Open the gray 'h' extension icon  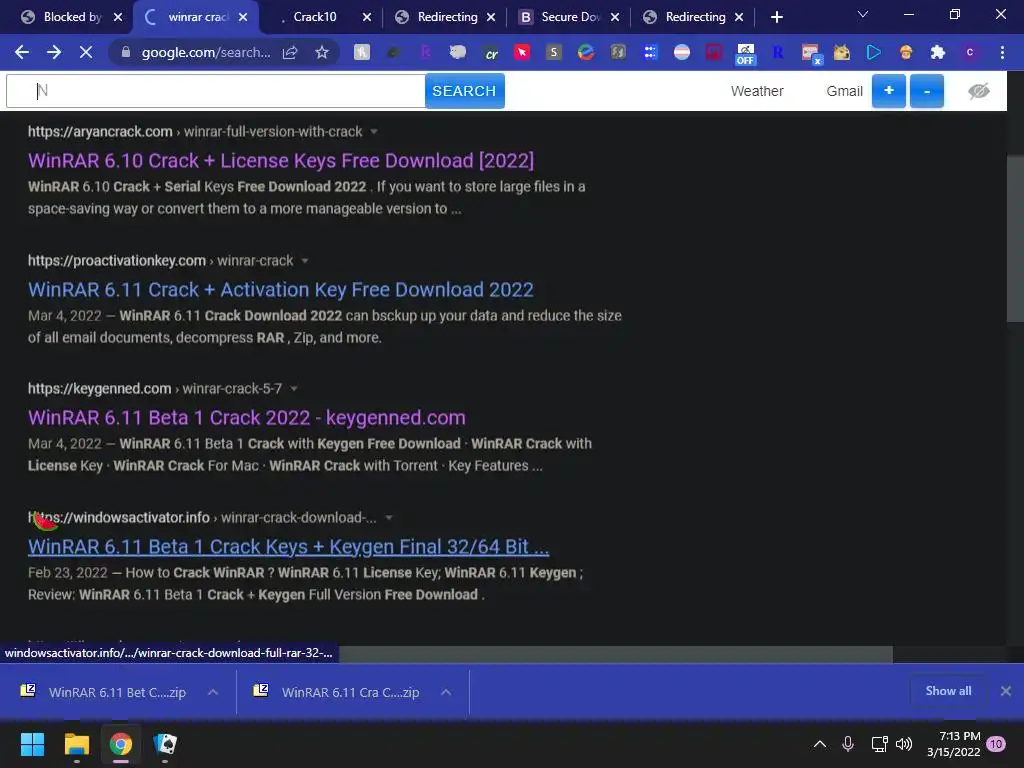click(362, 52)
